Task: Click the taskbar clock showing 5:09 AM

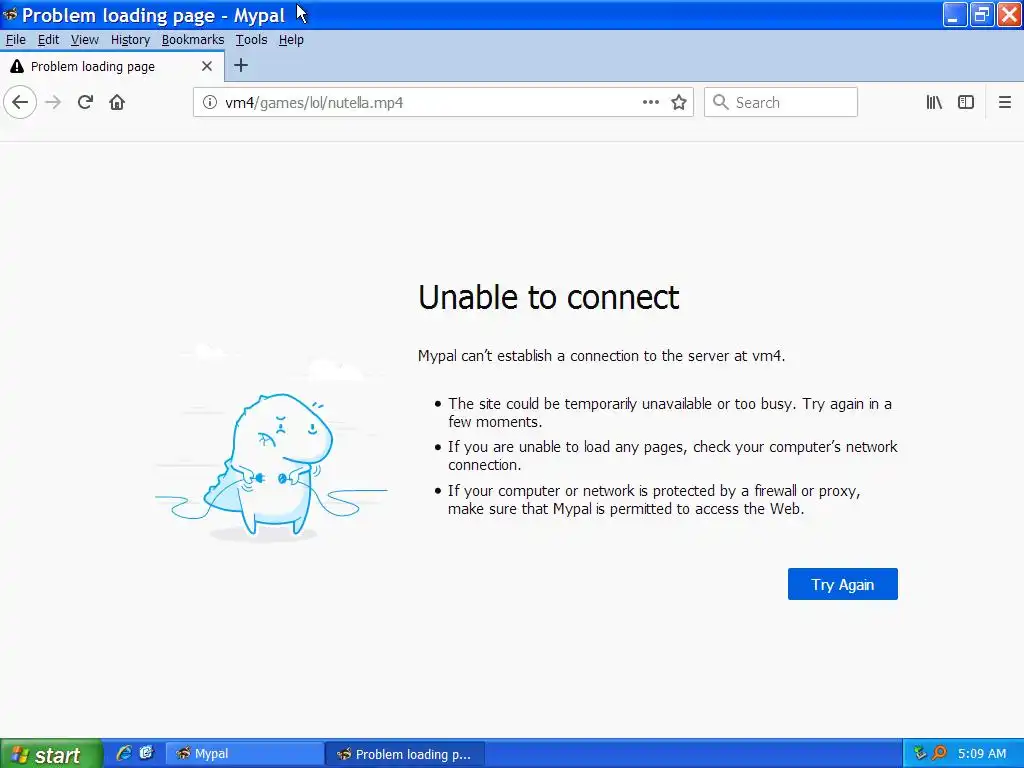Action: (x=982, y=754)
